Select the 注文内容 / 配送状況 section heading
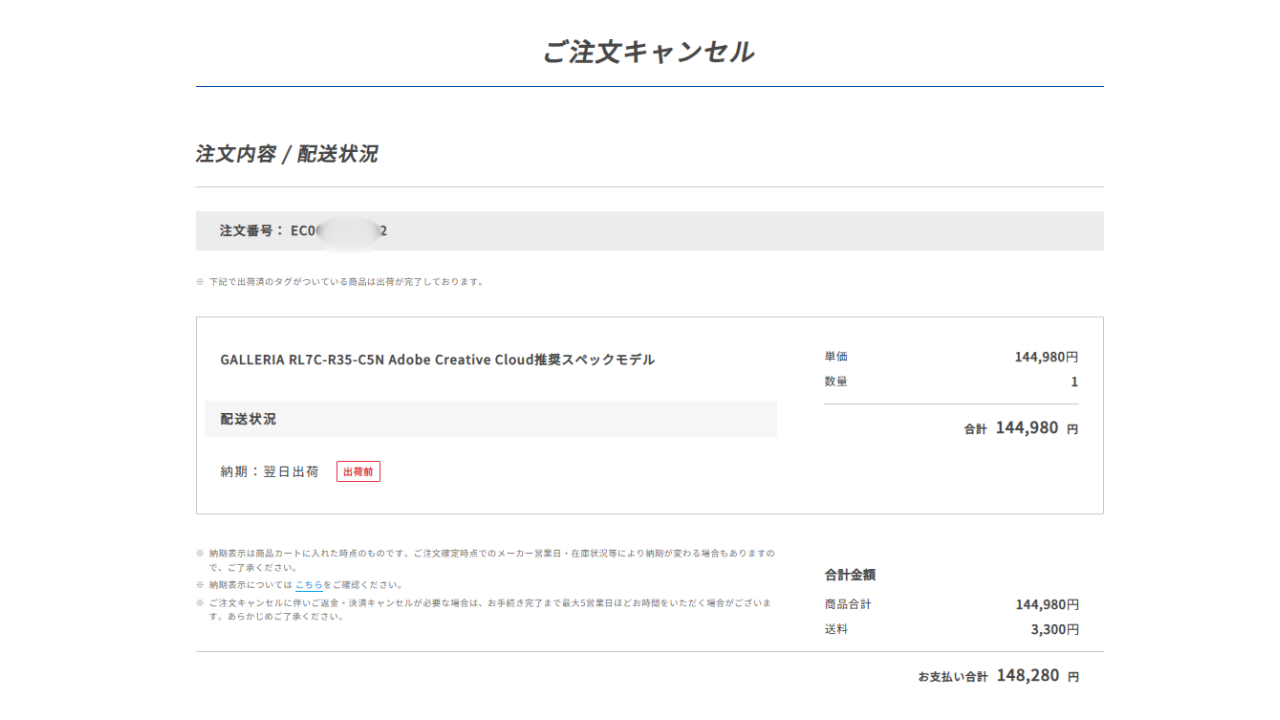Screen dimensions: 1280x720 click(287, 154)
